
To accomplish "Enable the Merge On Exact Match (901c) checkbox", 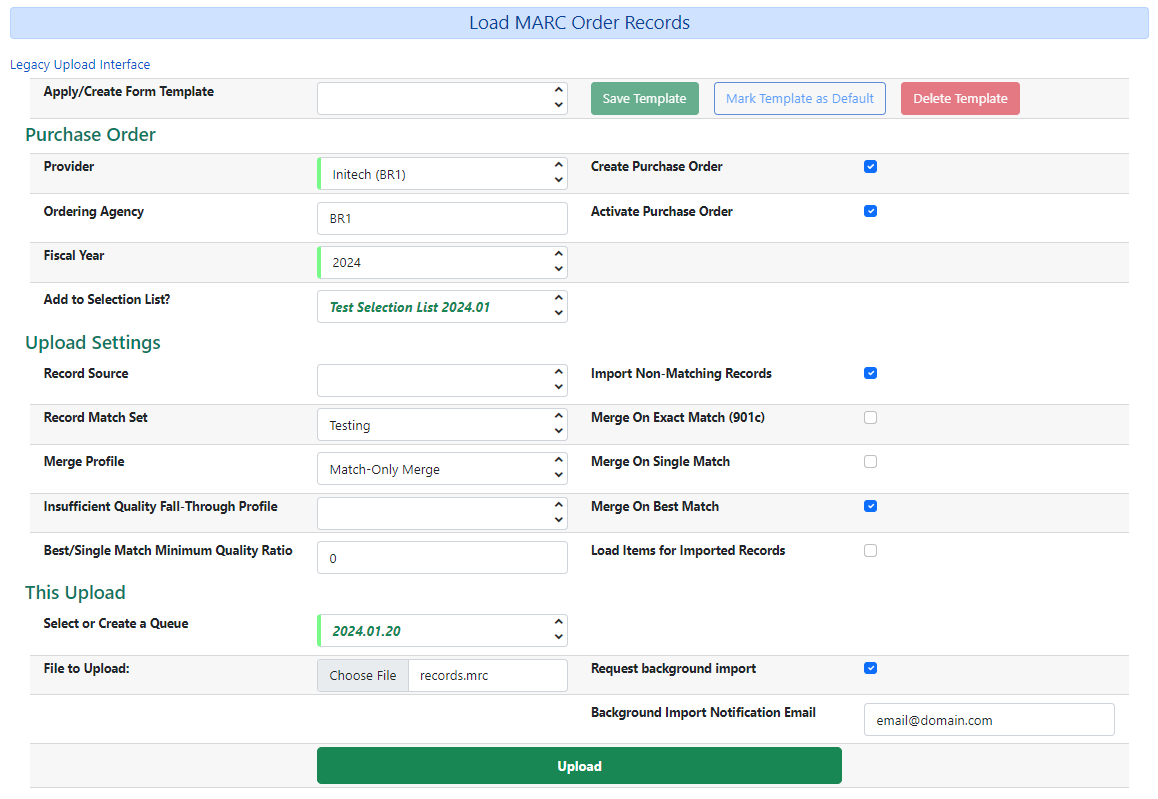I will [870, 417].
